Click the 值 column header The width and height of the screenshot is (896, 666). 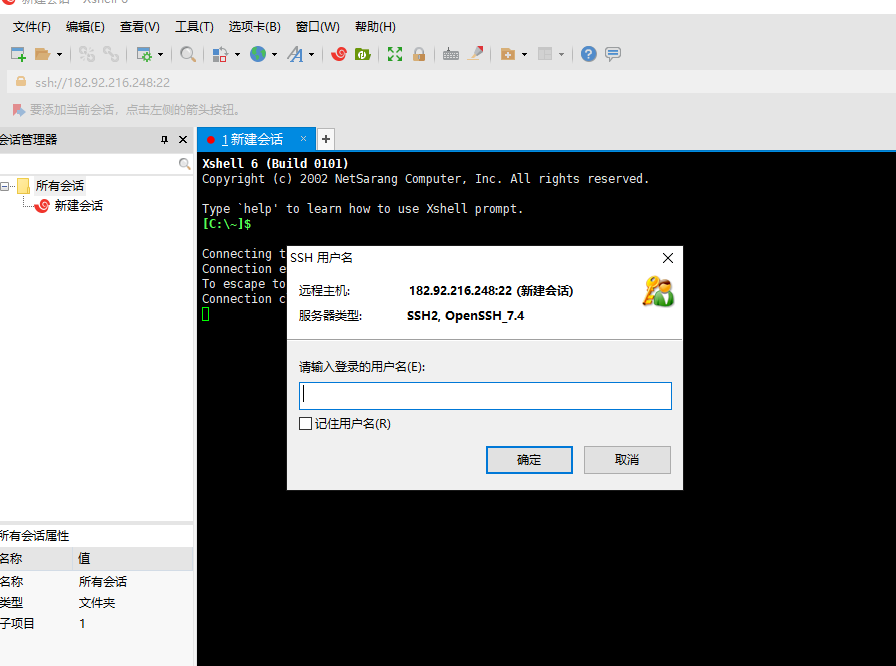pyautogui.click(x=133, y=559)
